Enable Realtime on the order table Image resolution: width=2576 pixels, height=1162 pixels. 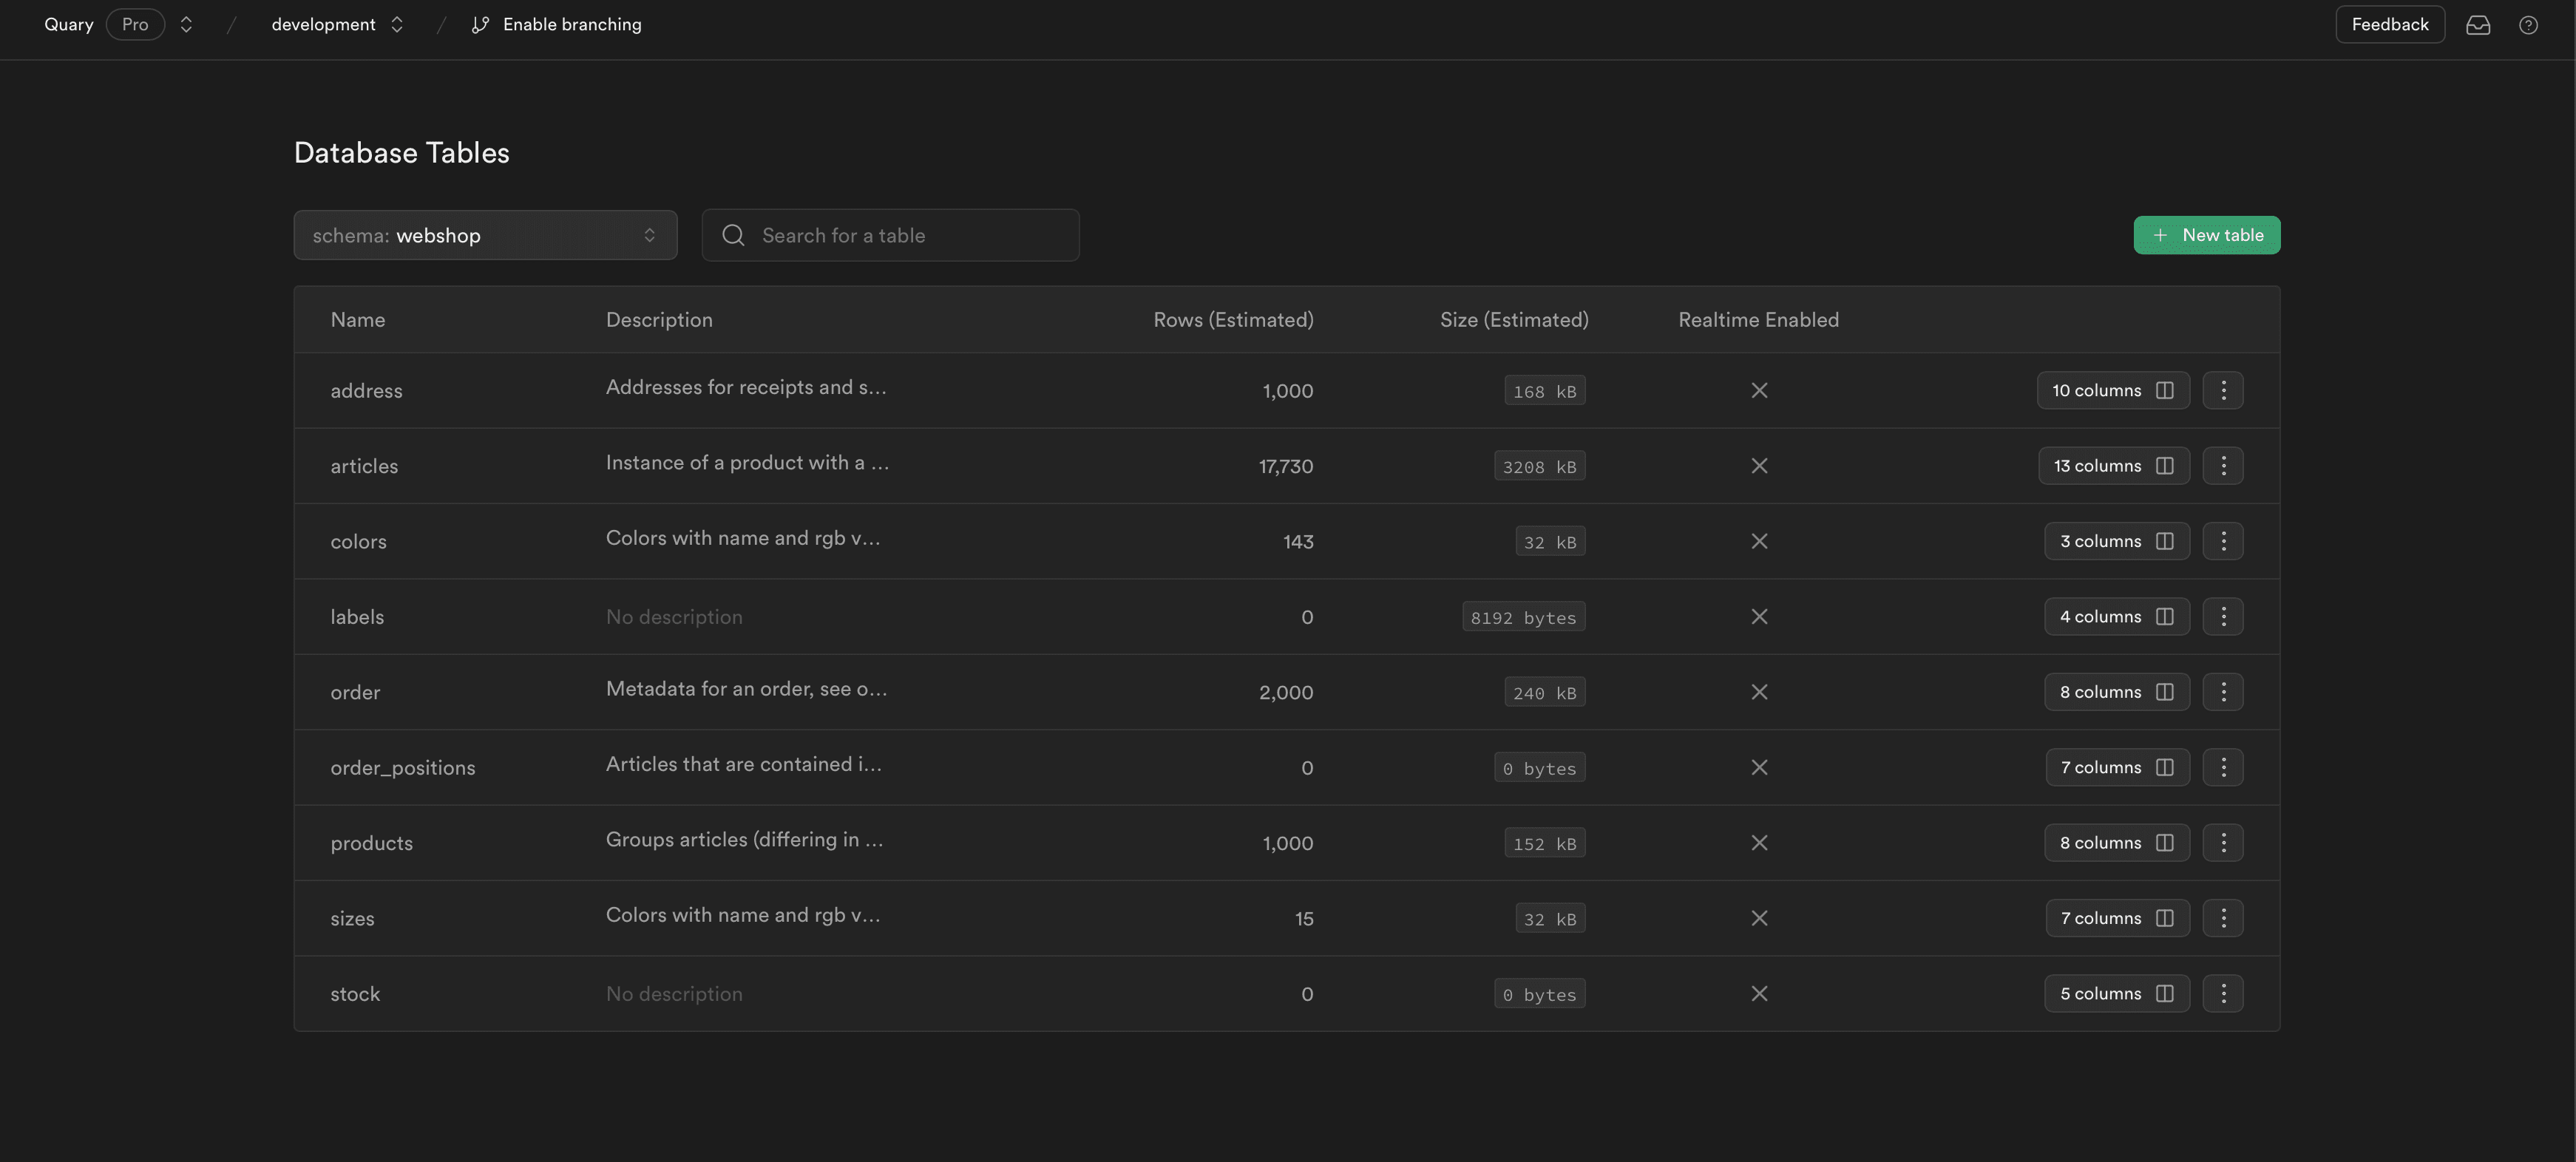[x=1759, y=691]
